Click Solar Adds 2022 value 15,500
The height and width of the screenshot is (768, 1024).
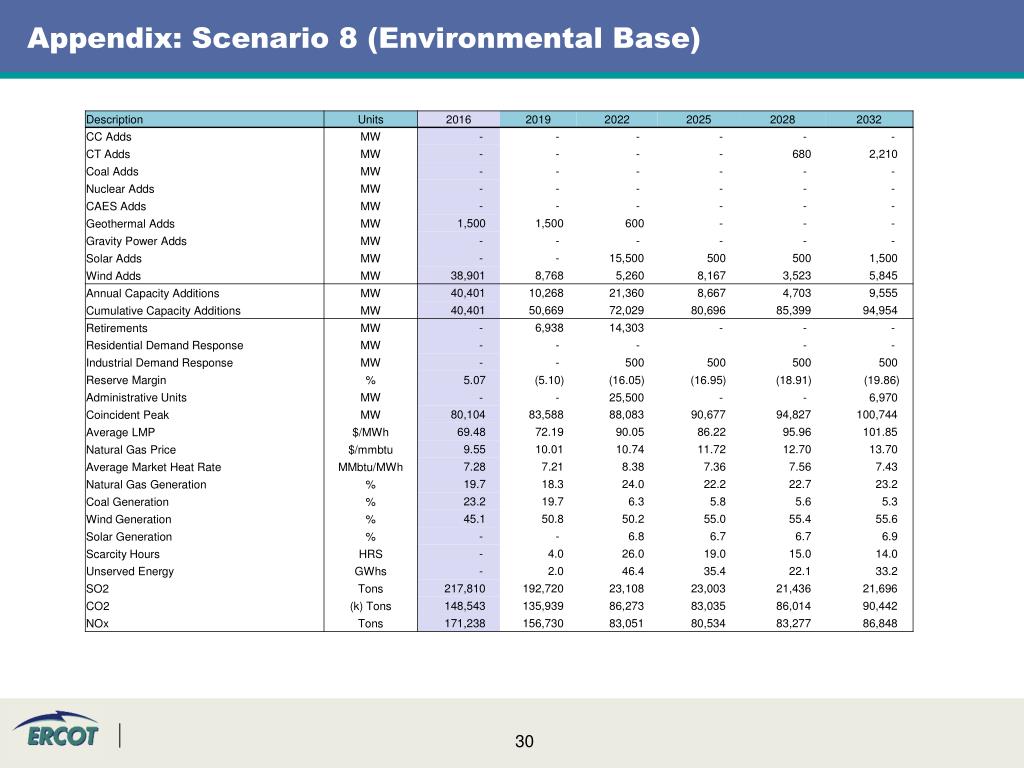626,259
